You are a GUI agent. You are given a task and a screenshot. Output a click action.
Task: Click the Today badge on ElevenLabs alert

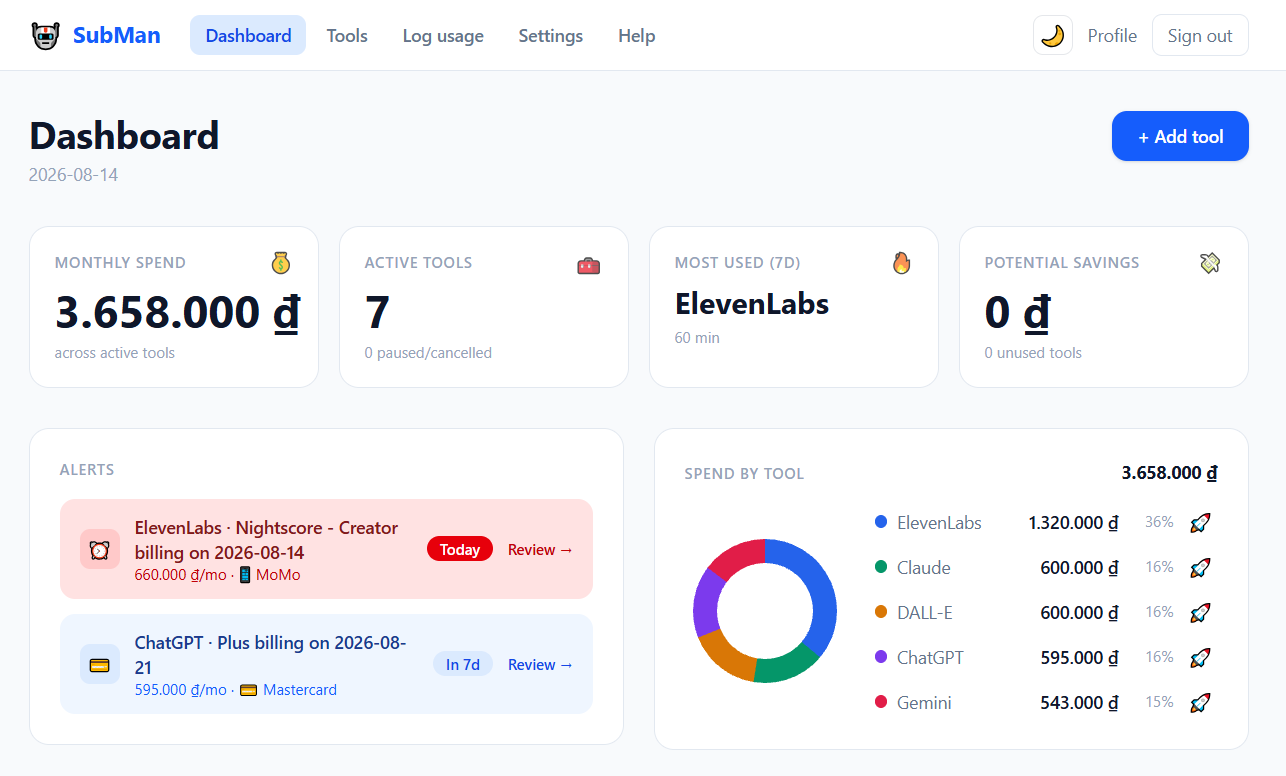click(460, 549)
